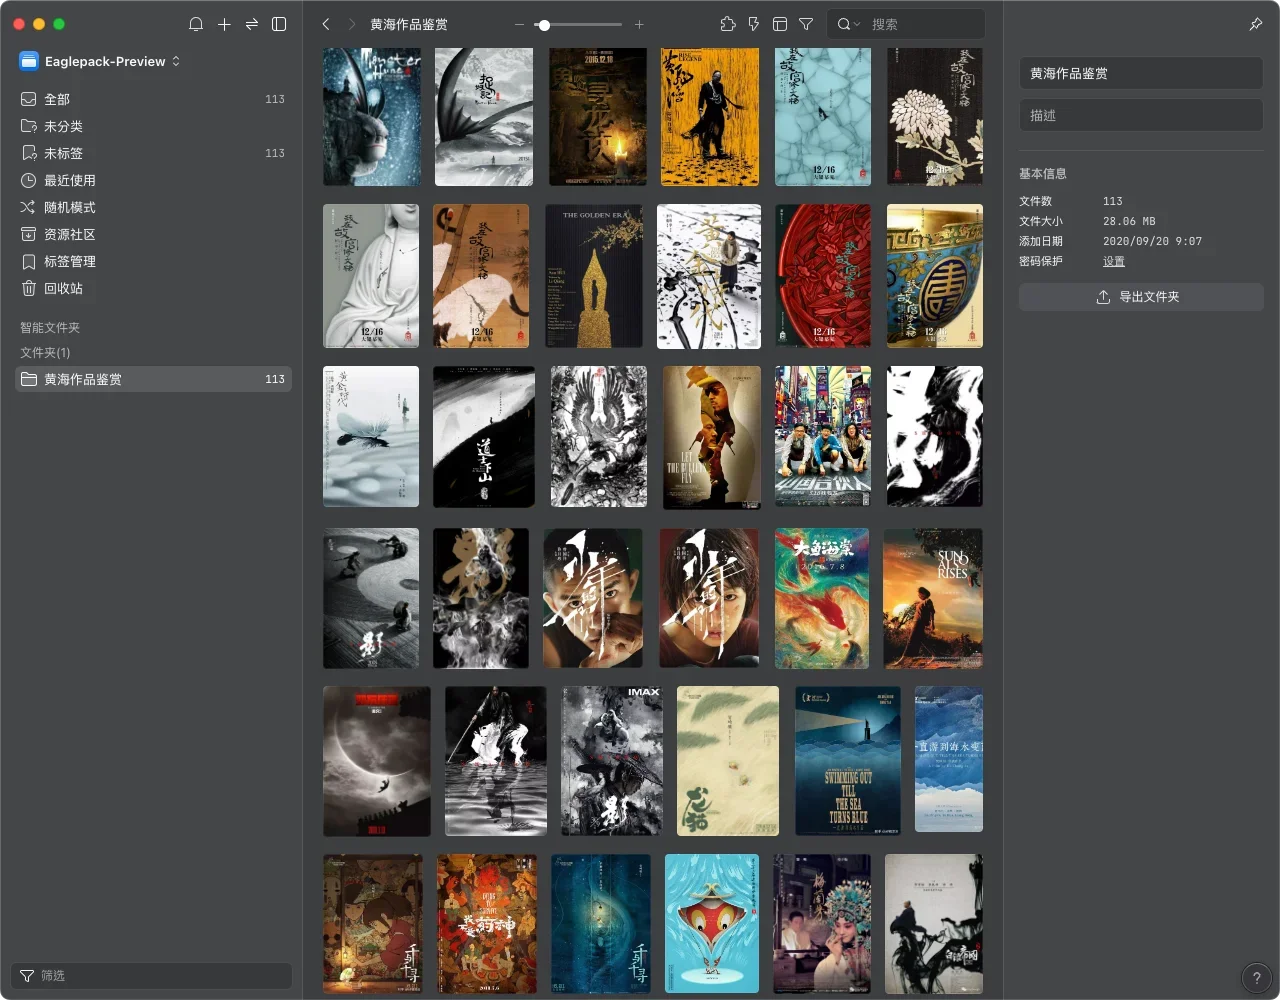1280x1000 pixels.
Task: Select the 黄海作品鉴赏 folder in sidebar
Action: 154,379
